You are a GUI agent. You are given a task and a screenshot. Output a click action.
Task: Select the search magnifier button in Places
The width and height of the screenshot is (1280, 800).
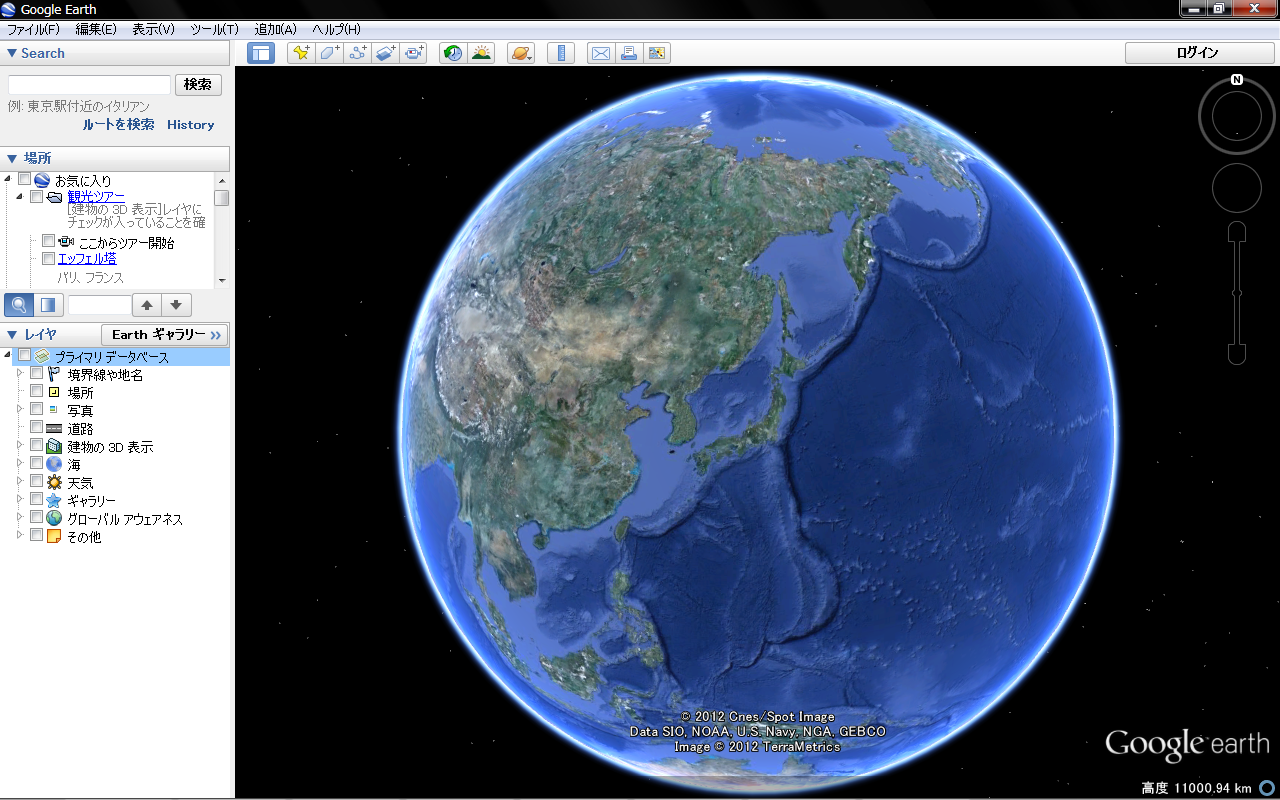(x=19, y=305)
